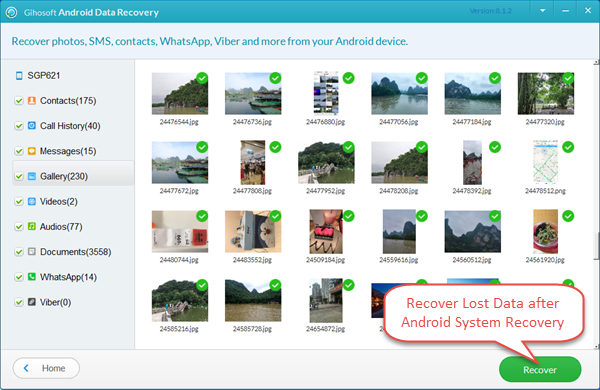600x390 pixels.
Task: Click the Audios music note icon
Action: click(x=32, y=227)
